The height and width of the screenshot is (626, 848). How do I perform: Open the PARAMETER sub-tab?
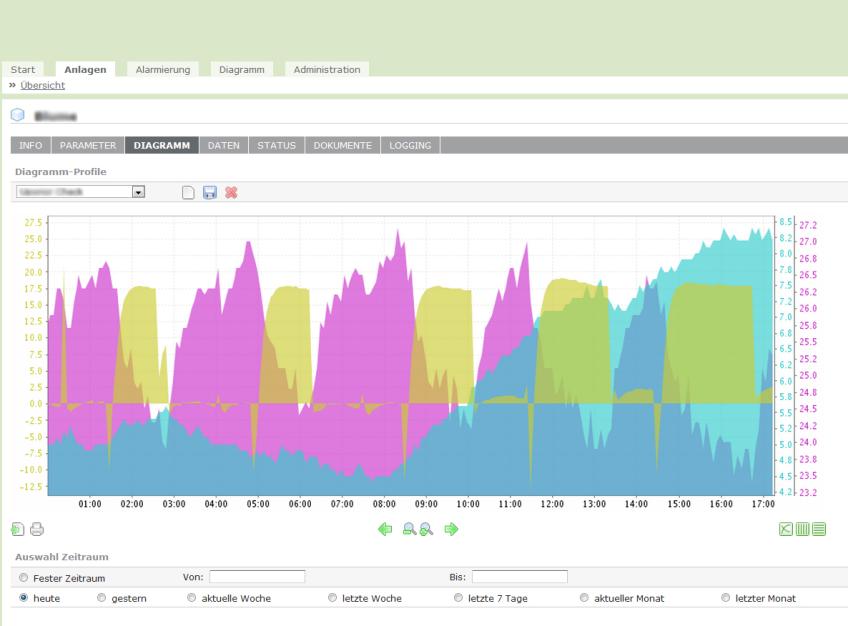pyautogui.click(x=87, y=145)
